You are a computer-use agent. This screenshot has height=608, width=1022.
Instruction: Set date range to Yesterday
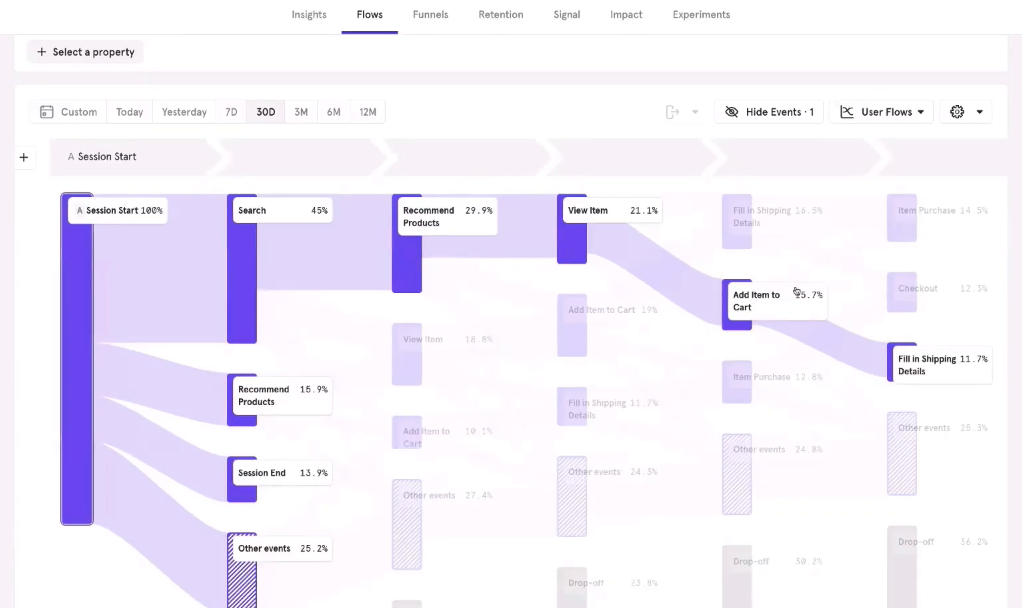[x=184, y=112]
